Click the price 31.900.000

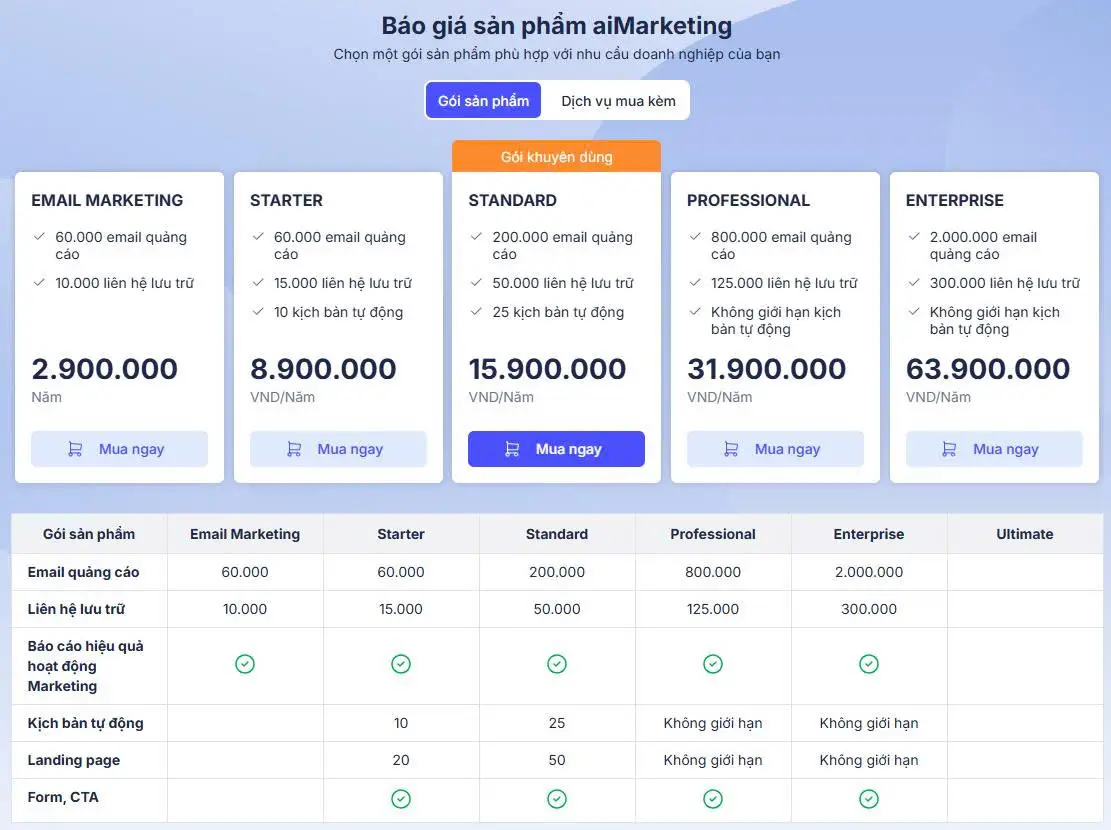[x=767, y=369]
